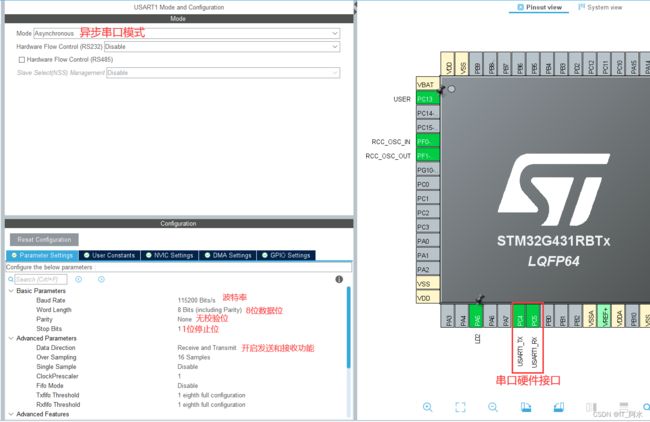Switch to the Parameter Settings tab

click(x=42, y=255)
